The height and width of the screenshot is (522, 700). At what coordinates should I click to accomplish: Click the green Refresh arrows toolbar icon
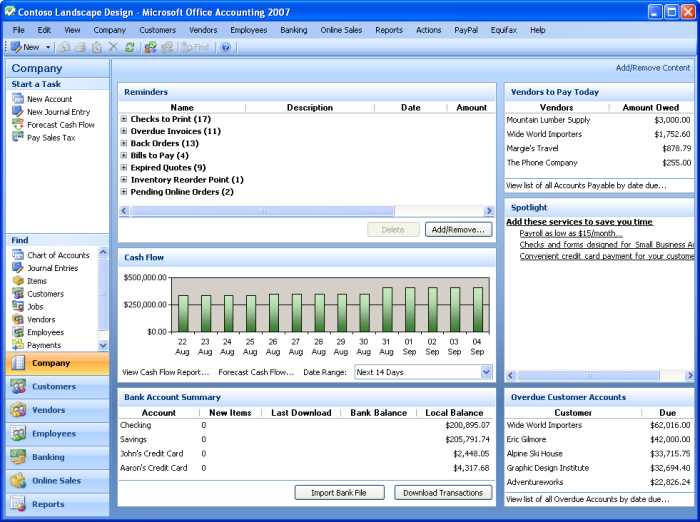point(130,47)
